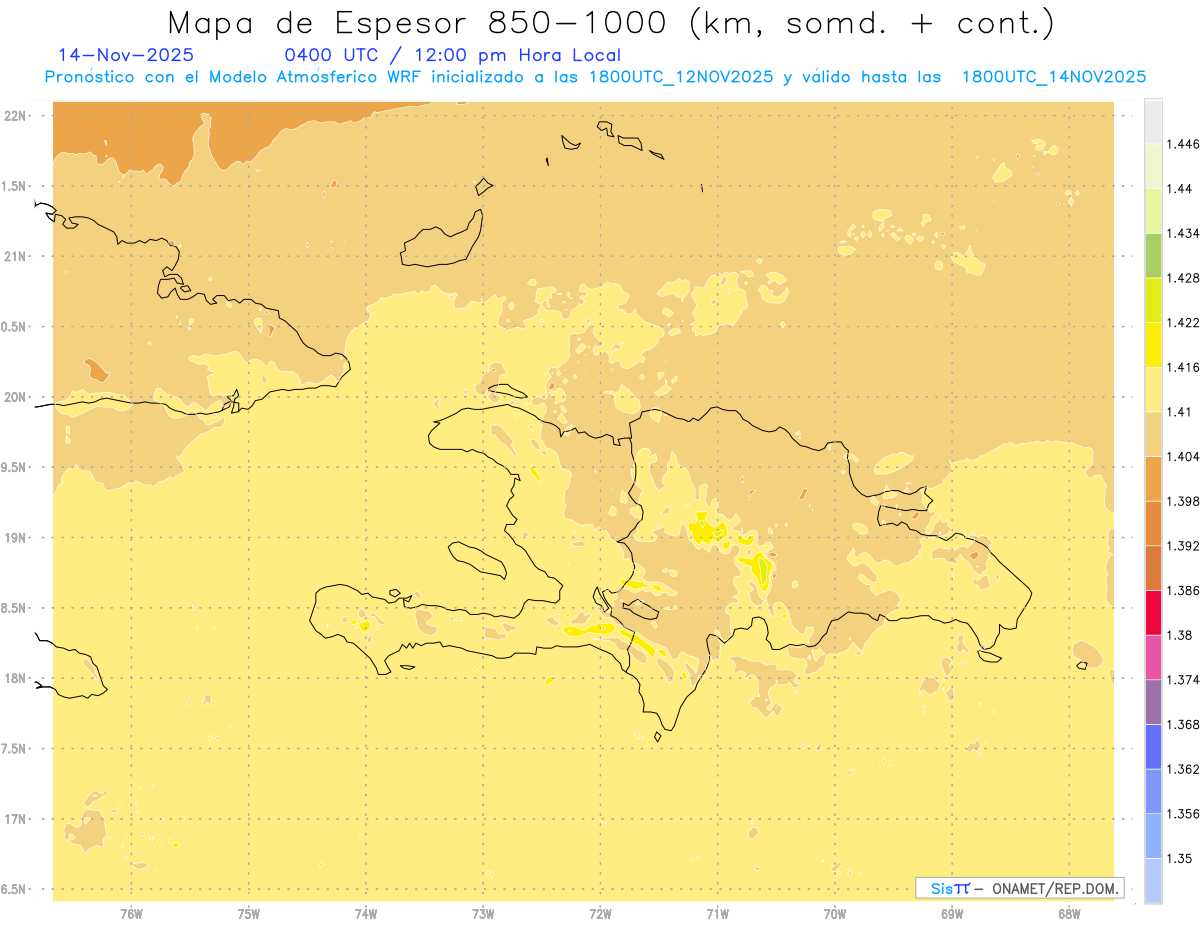Screen dimensions: 1200x927
Task: Click the longitude label '72W'
Action: 600,913
